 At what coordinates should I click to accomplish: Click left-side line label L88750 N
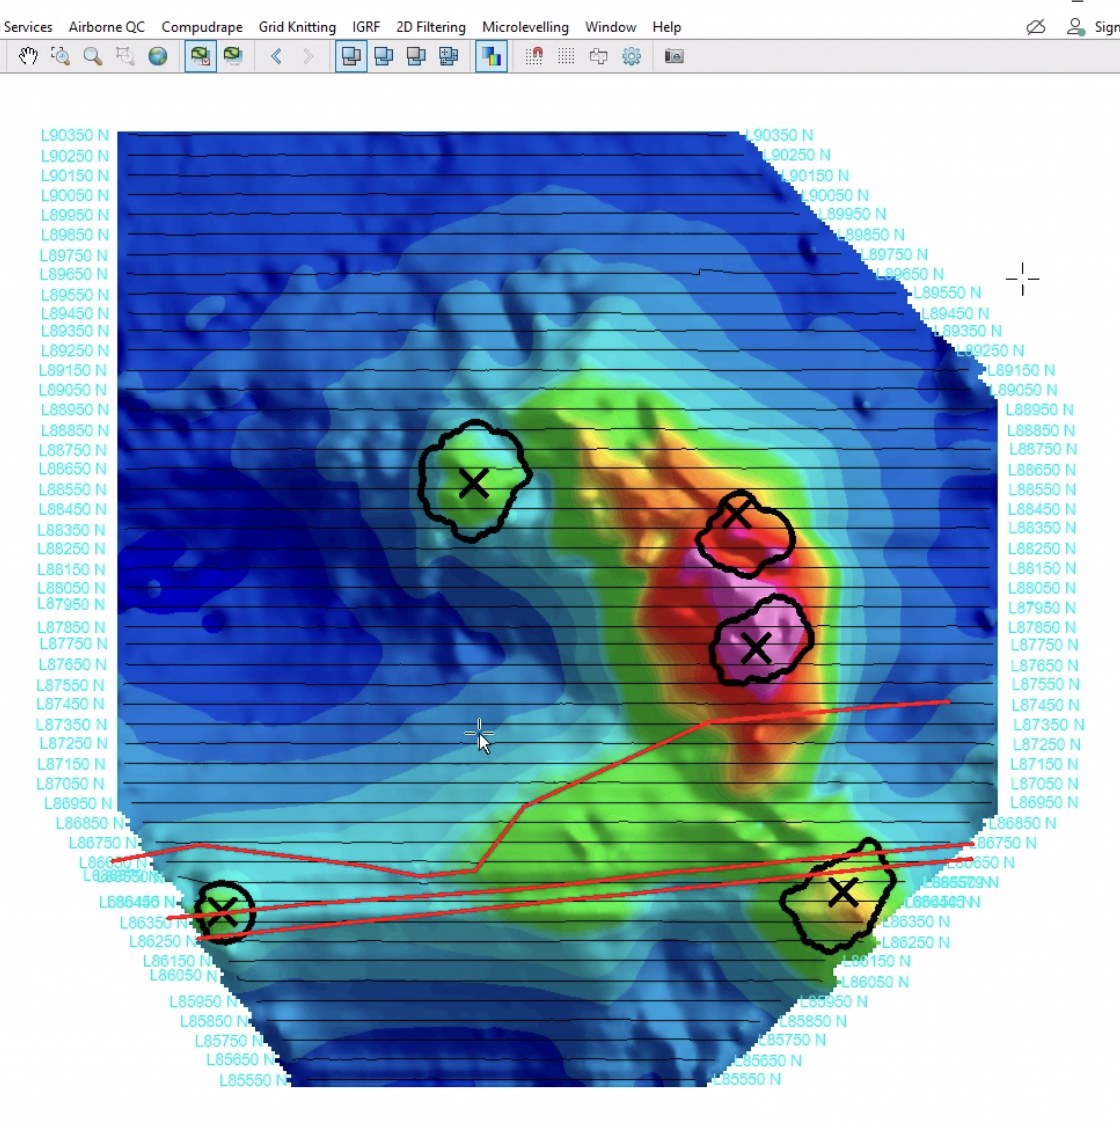tap(75, 449)
